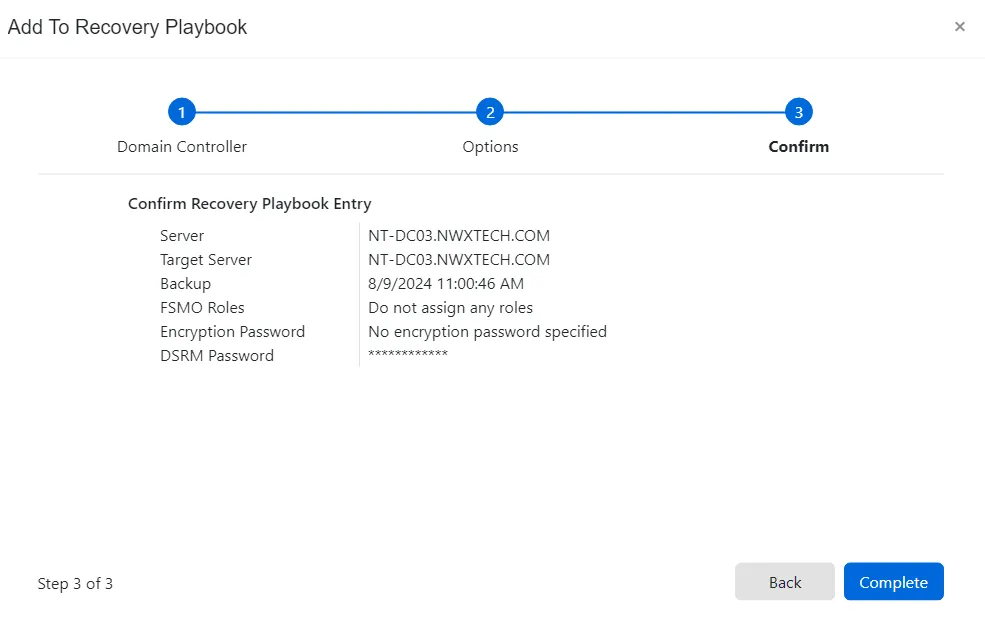Click 'Do not assign any roles' text
985x628 pixels.
tap(450, 308)
